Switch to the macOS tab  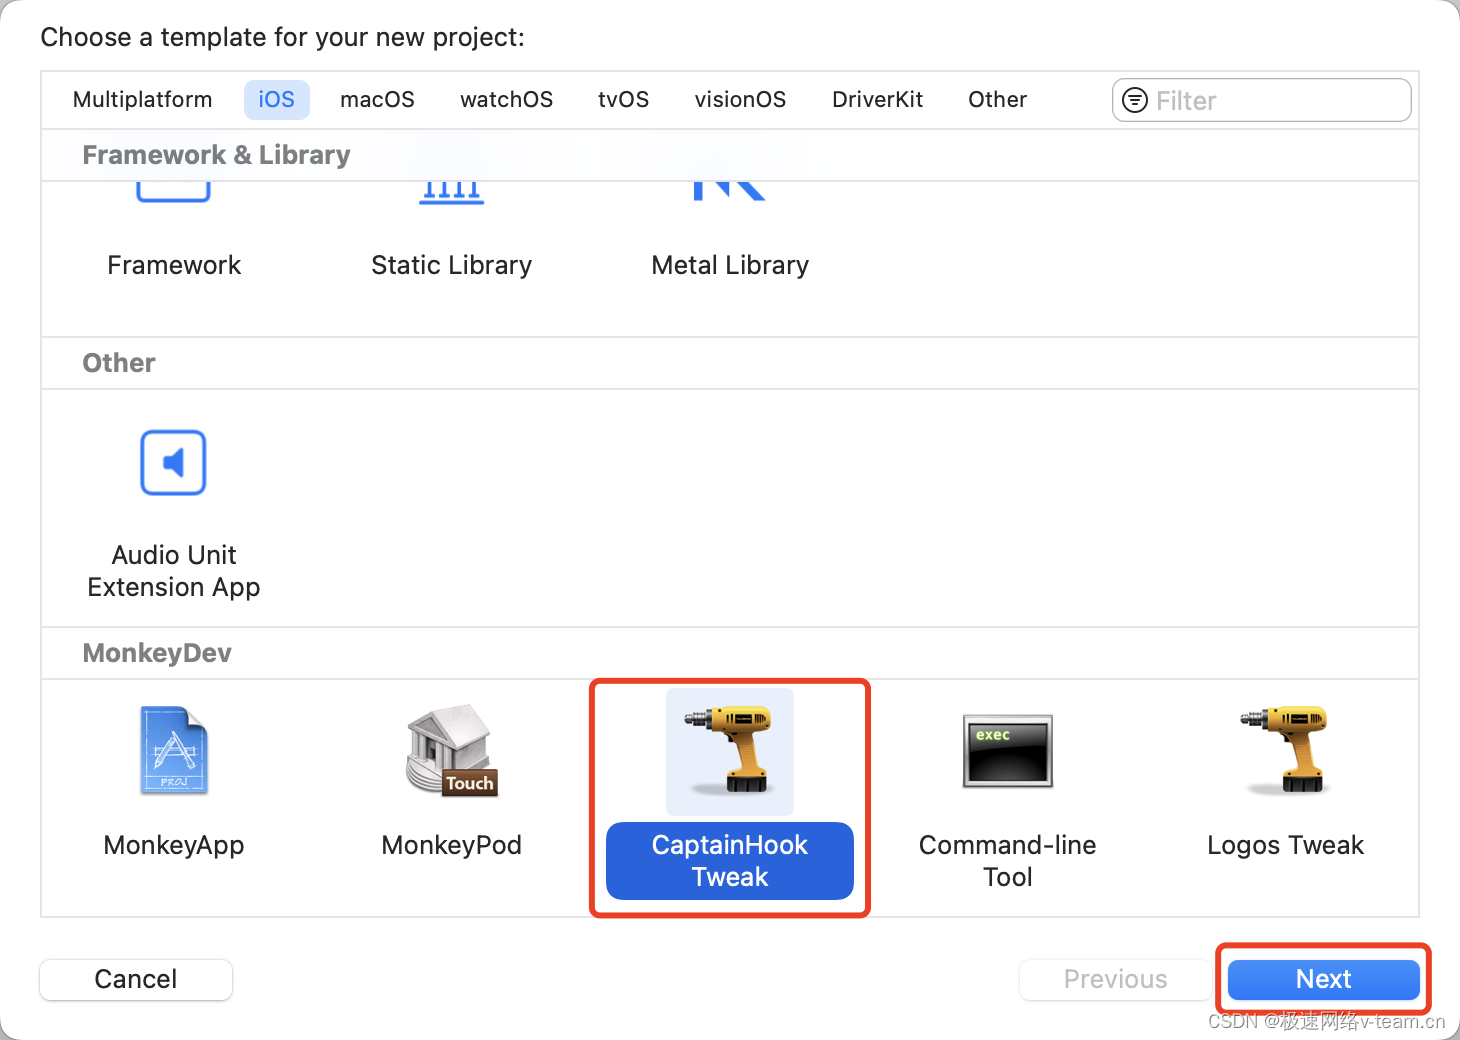[x=378, y=100]
